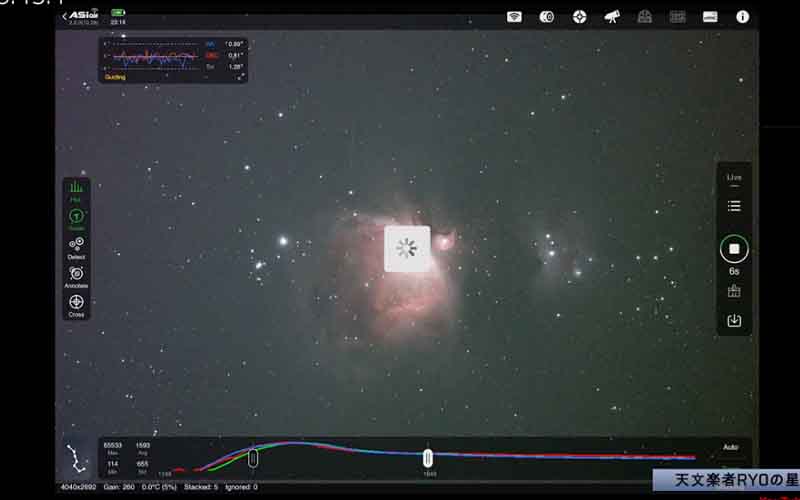Click the Annotate tool

pyautogui.click(x=77, y=276)
